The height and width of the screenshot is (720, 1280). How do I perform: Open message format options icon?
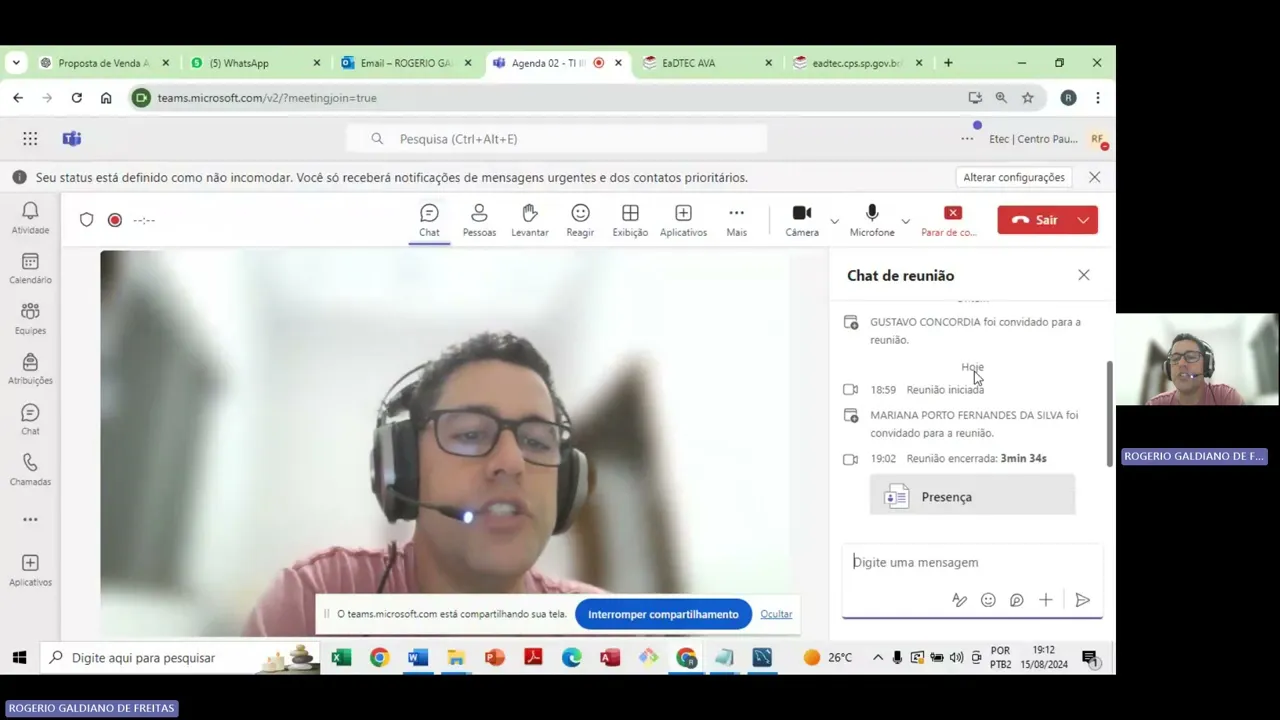pyautogui.click(x=959, y=600)
